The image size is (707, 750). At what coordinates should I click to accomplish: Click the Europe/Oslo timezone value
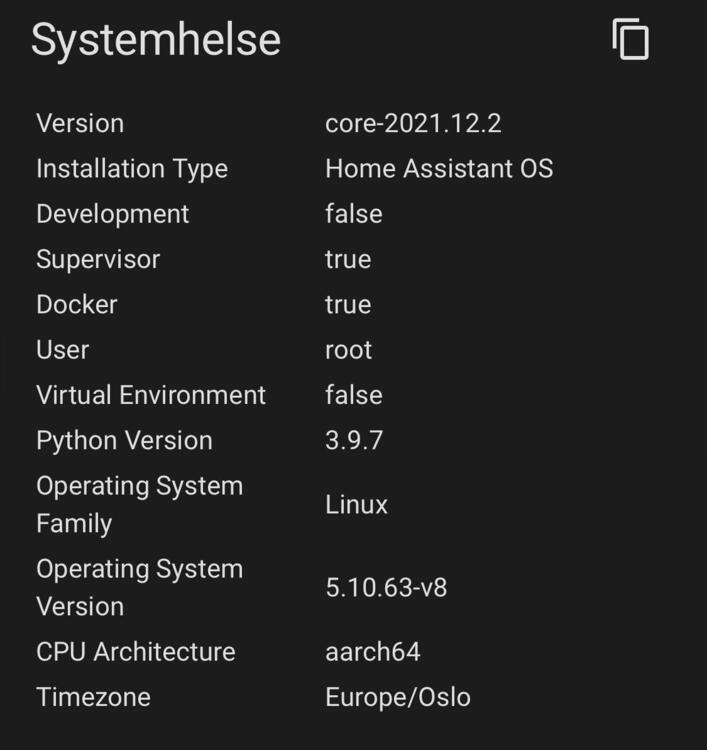[x=397, y=697]
